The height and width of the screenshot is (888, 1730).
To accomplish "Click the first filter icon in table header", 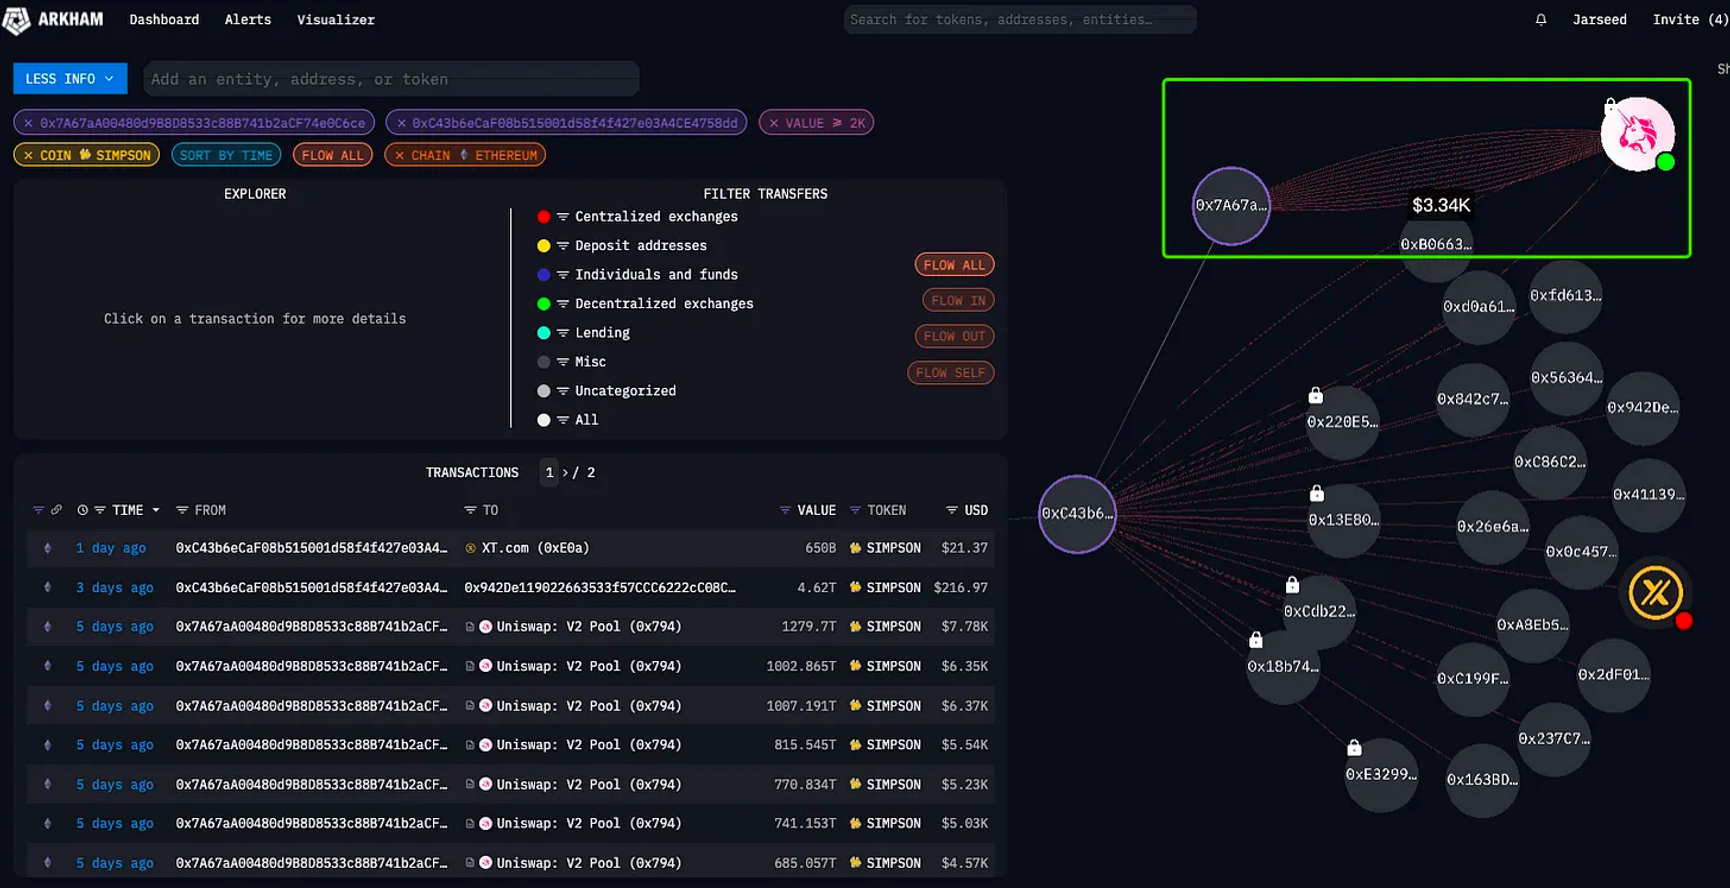I will coord(38,510).
